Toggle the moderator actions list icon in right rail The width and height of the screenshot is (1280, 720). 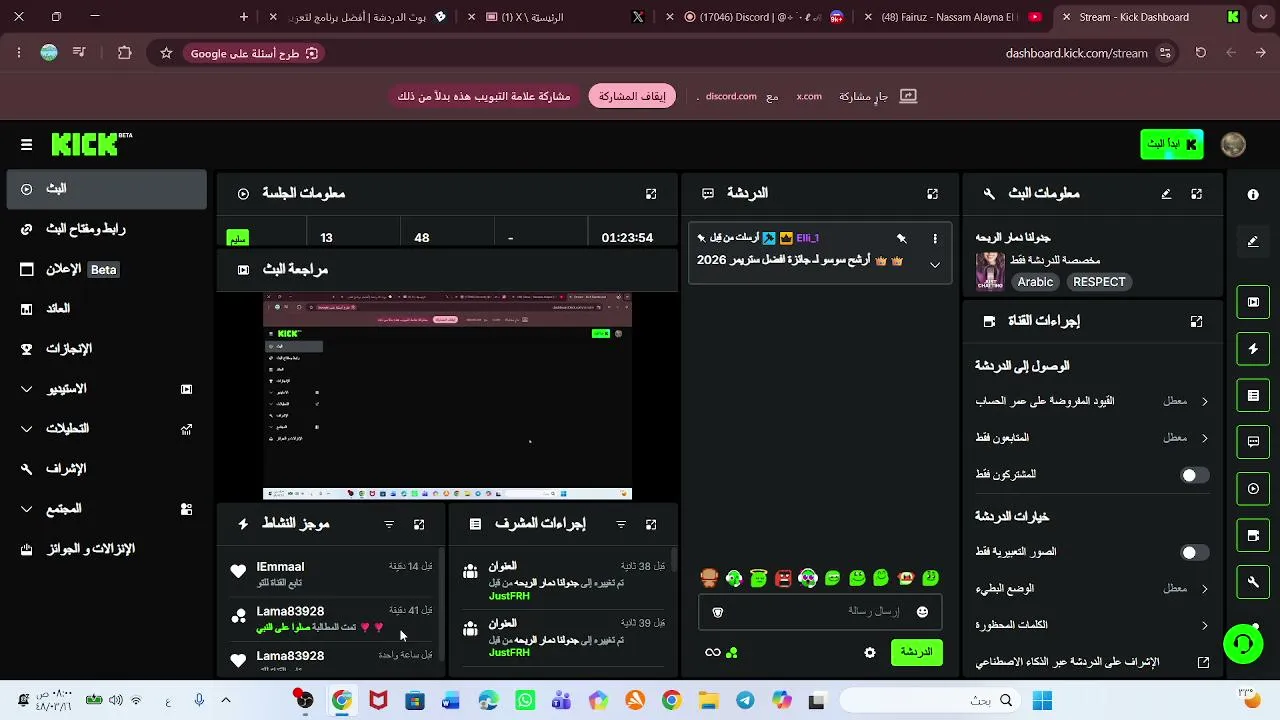coord(1253,395)
